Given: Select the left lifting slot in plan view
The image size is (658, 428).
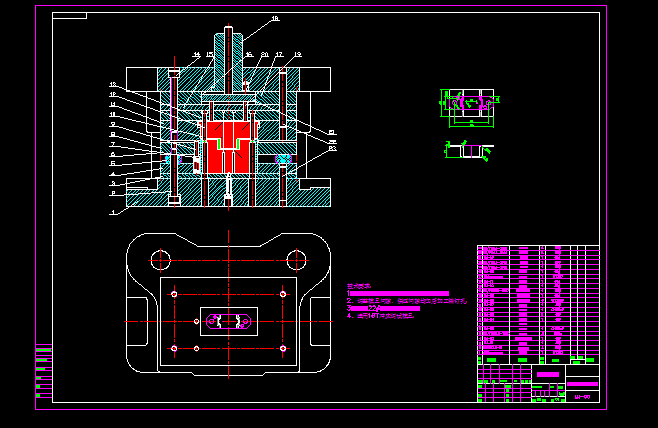Looking at the screenshot, I should click(138, 322).
